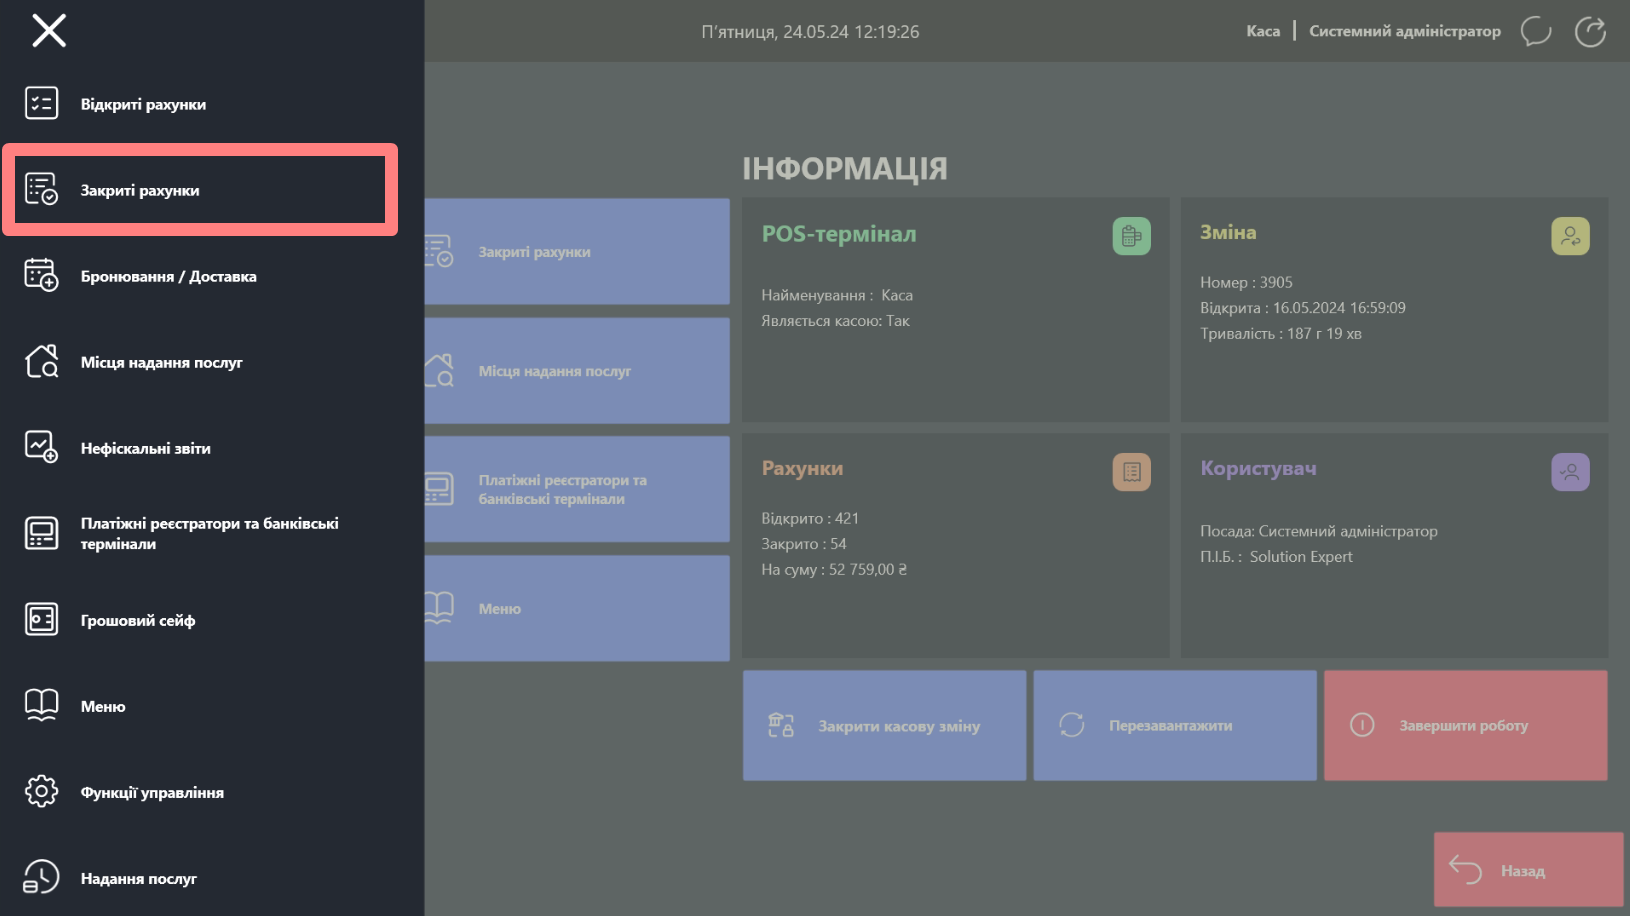This screenshot has width=1630, height=916.
Task: Click the Місця надання послуг house icon
Action: point(41,361)
